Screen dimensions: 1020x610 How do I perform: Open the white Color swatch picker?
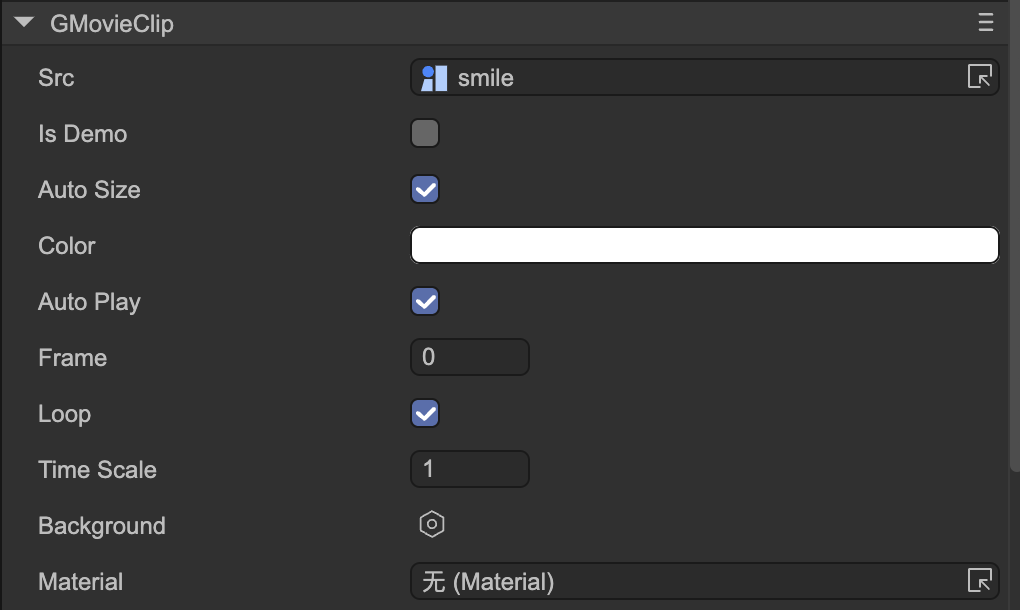(x=704, y=246)
